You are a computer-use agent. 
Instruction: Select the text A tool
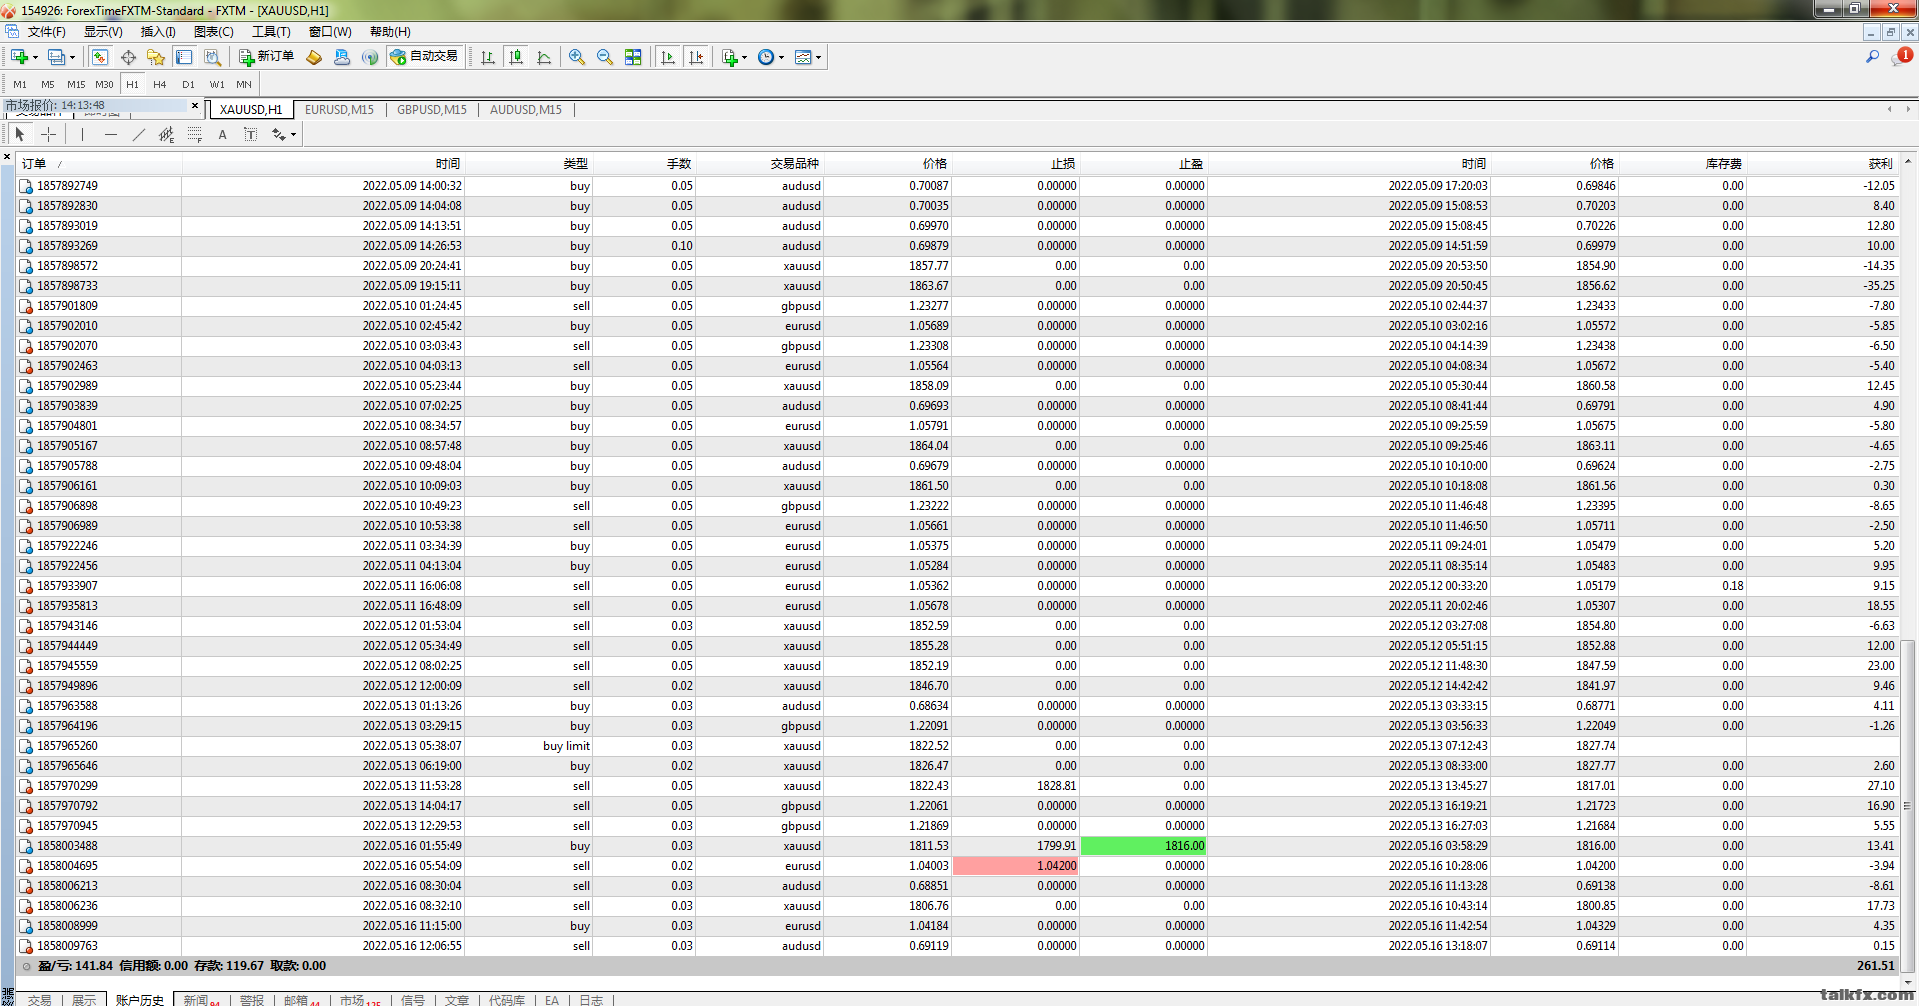click(223, 134)
